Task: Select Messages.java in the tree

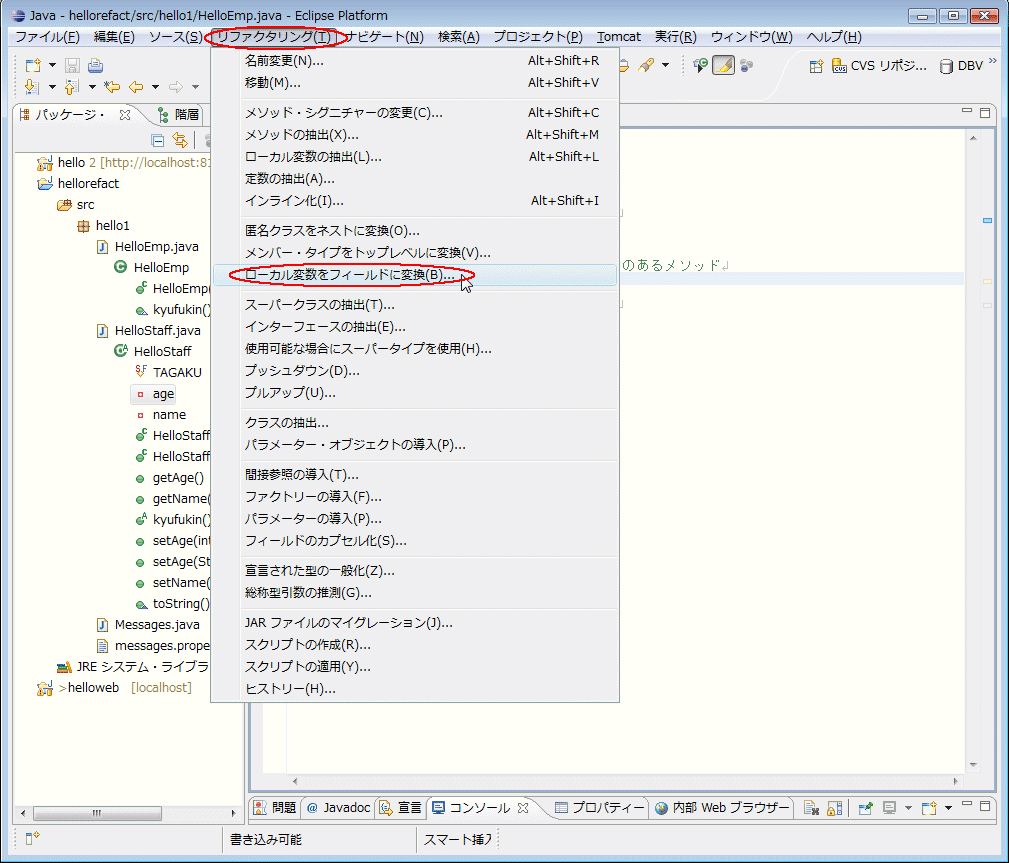Action: [x=147, y=624]
